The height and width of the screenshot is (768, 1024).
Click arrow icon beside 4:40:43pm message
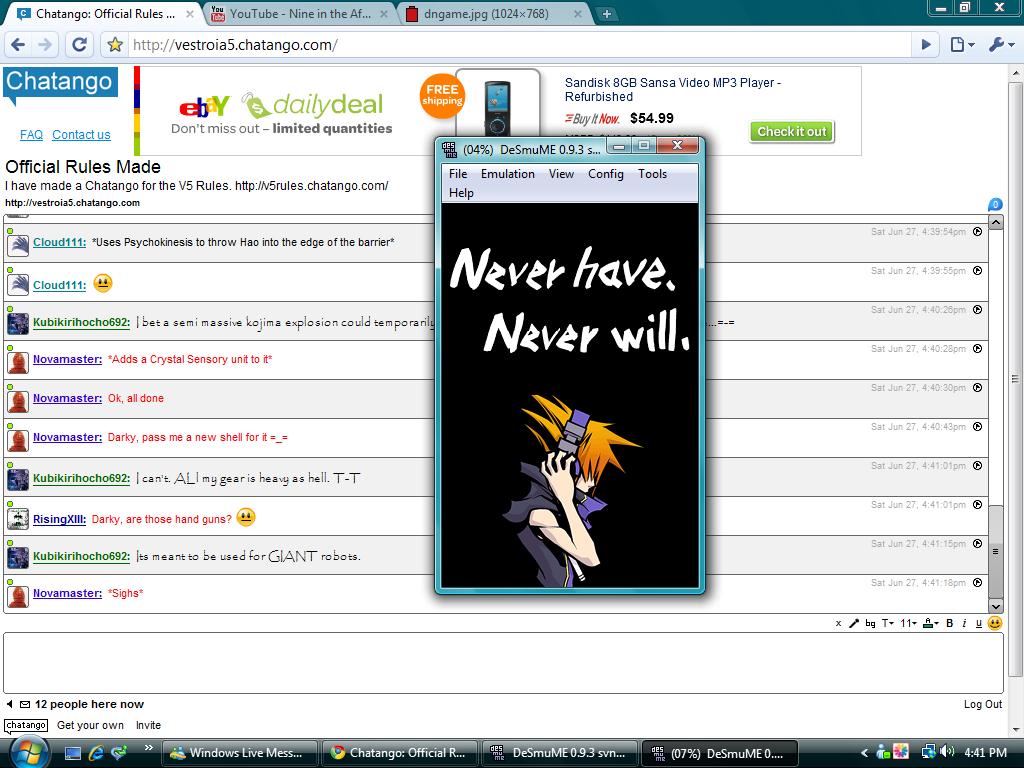[978, 426]
